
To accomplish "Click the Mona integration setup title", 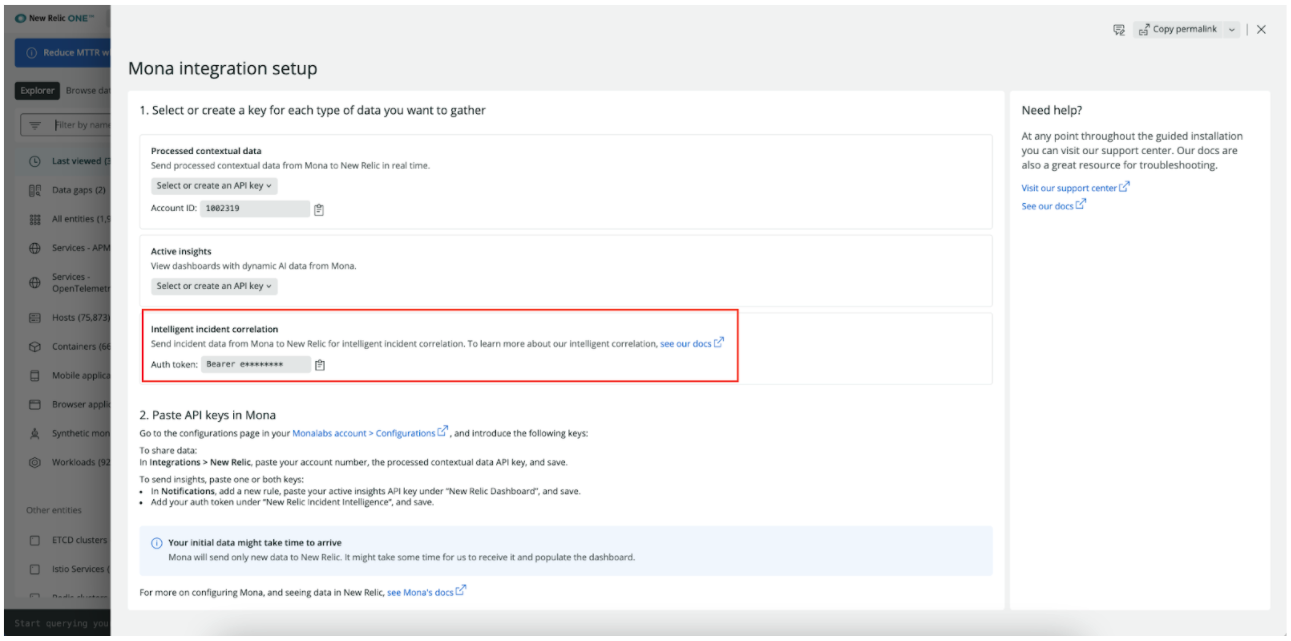I will point(222,69).
